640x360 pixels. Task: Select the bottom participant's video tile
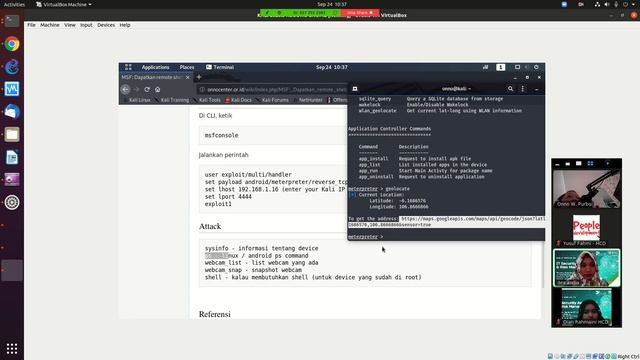587,307
